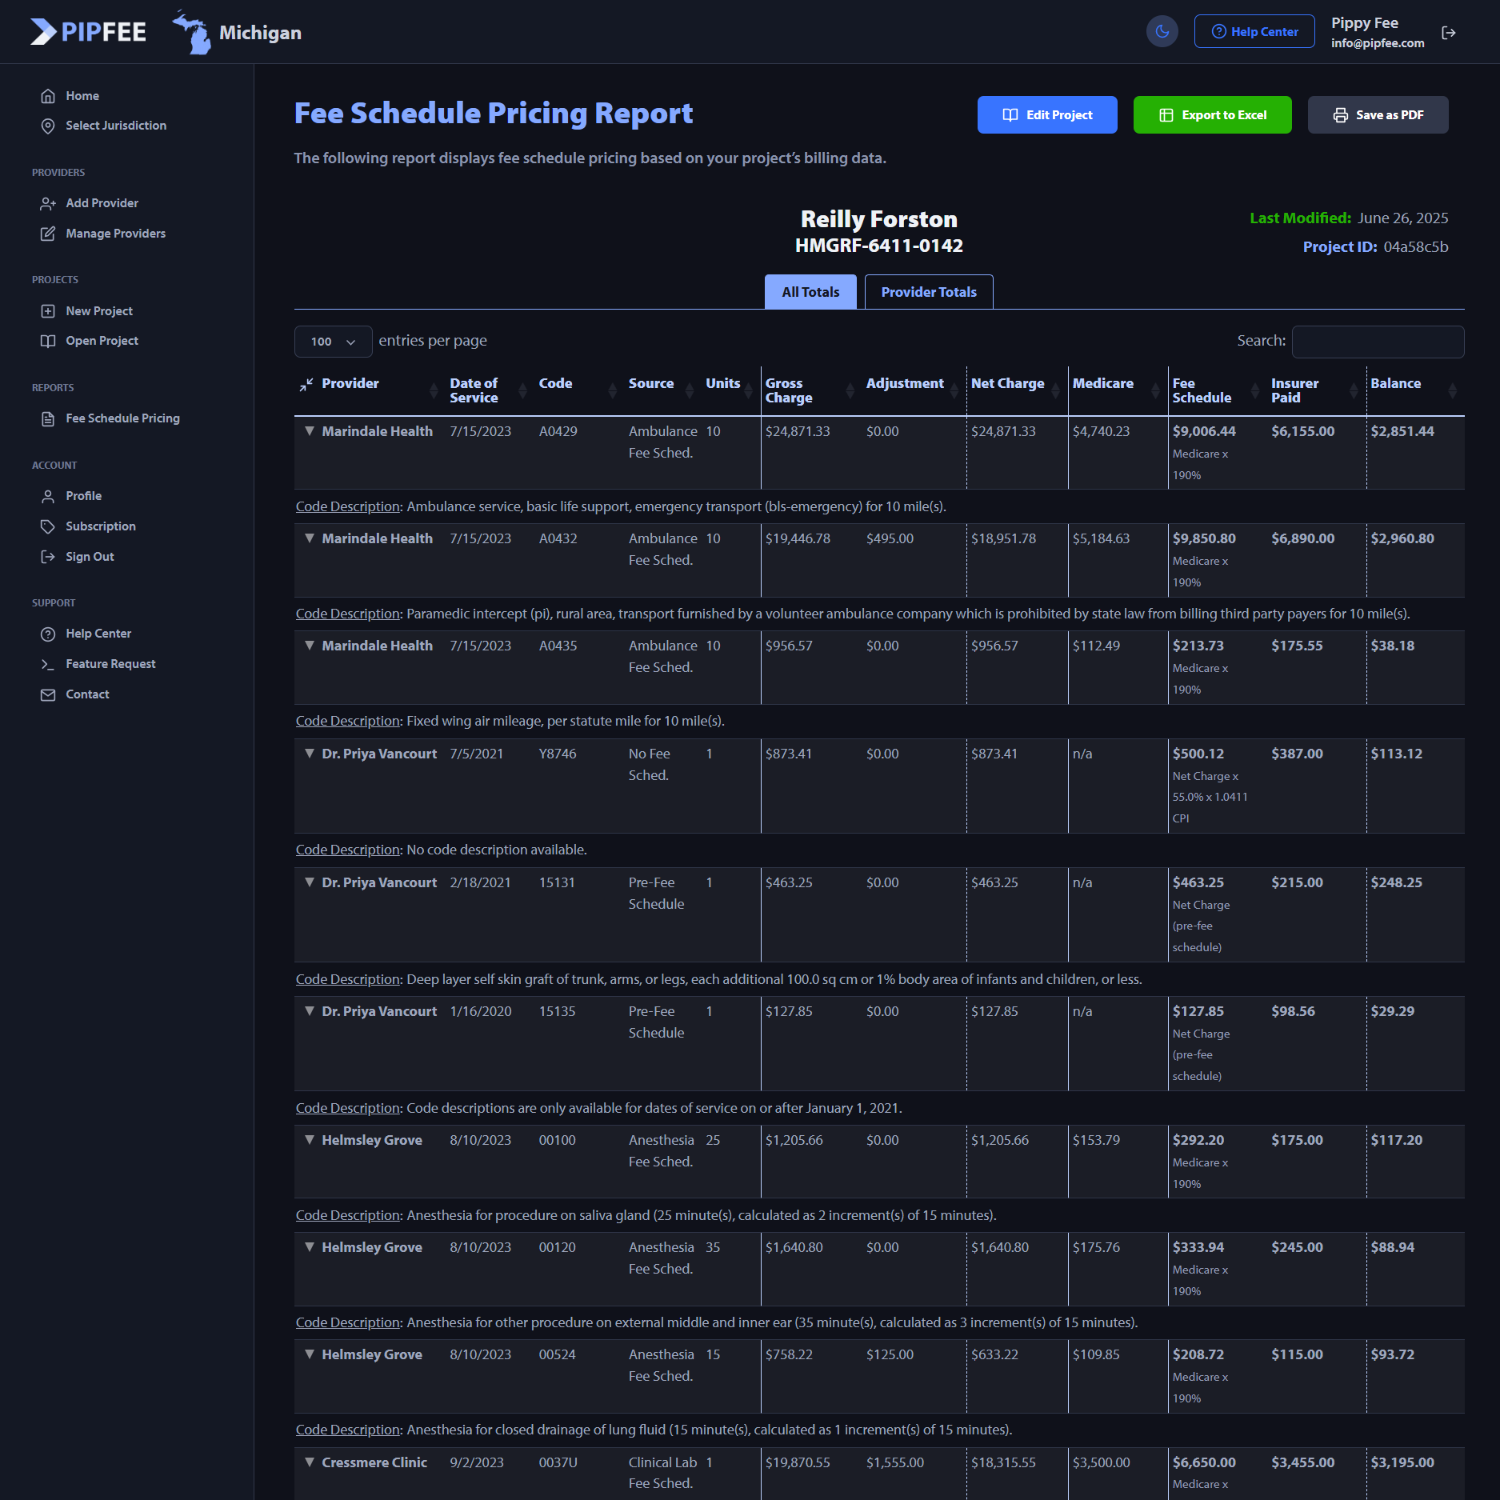Click the $9,006.44 fee schedule value
Screen dimensions: 1500x1500
tap(1204, 432)
